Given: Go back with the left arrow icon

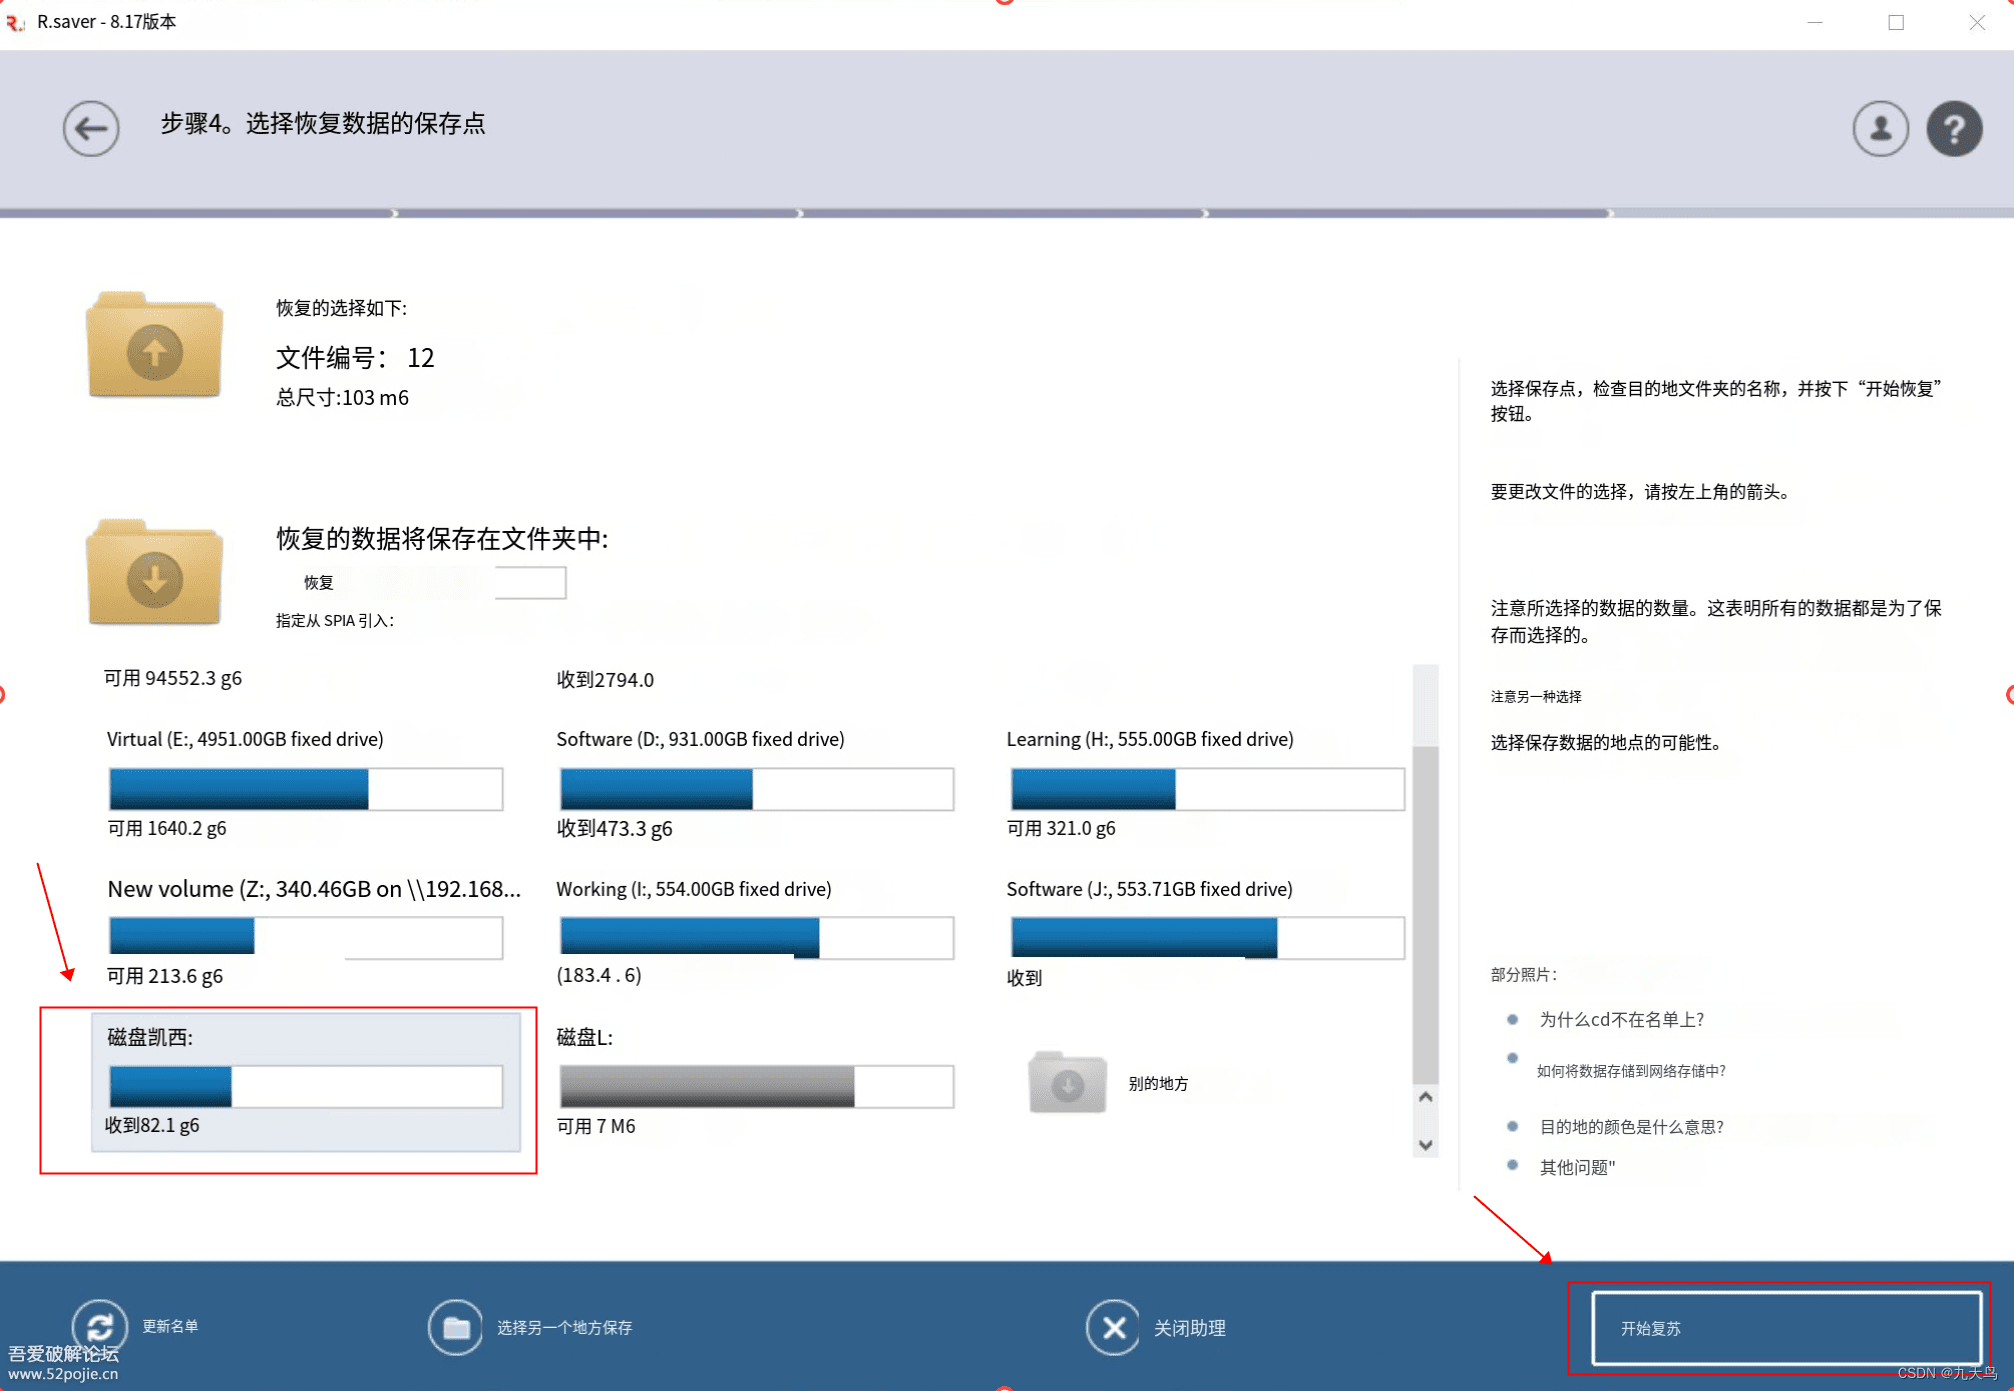Looking at the screenshot, I should [x=91, y=128].
